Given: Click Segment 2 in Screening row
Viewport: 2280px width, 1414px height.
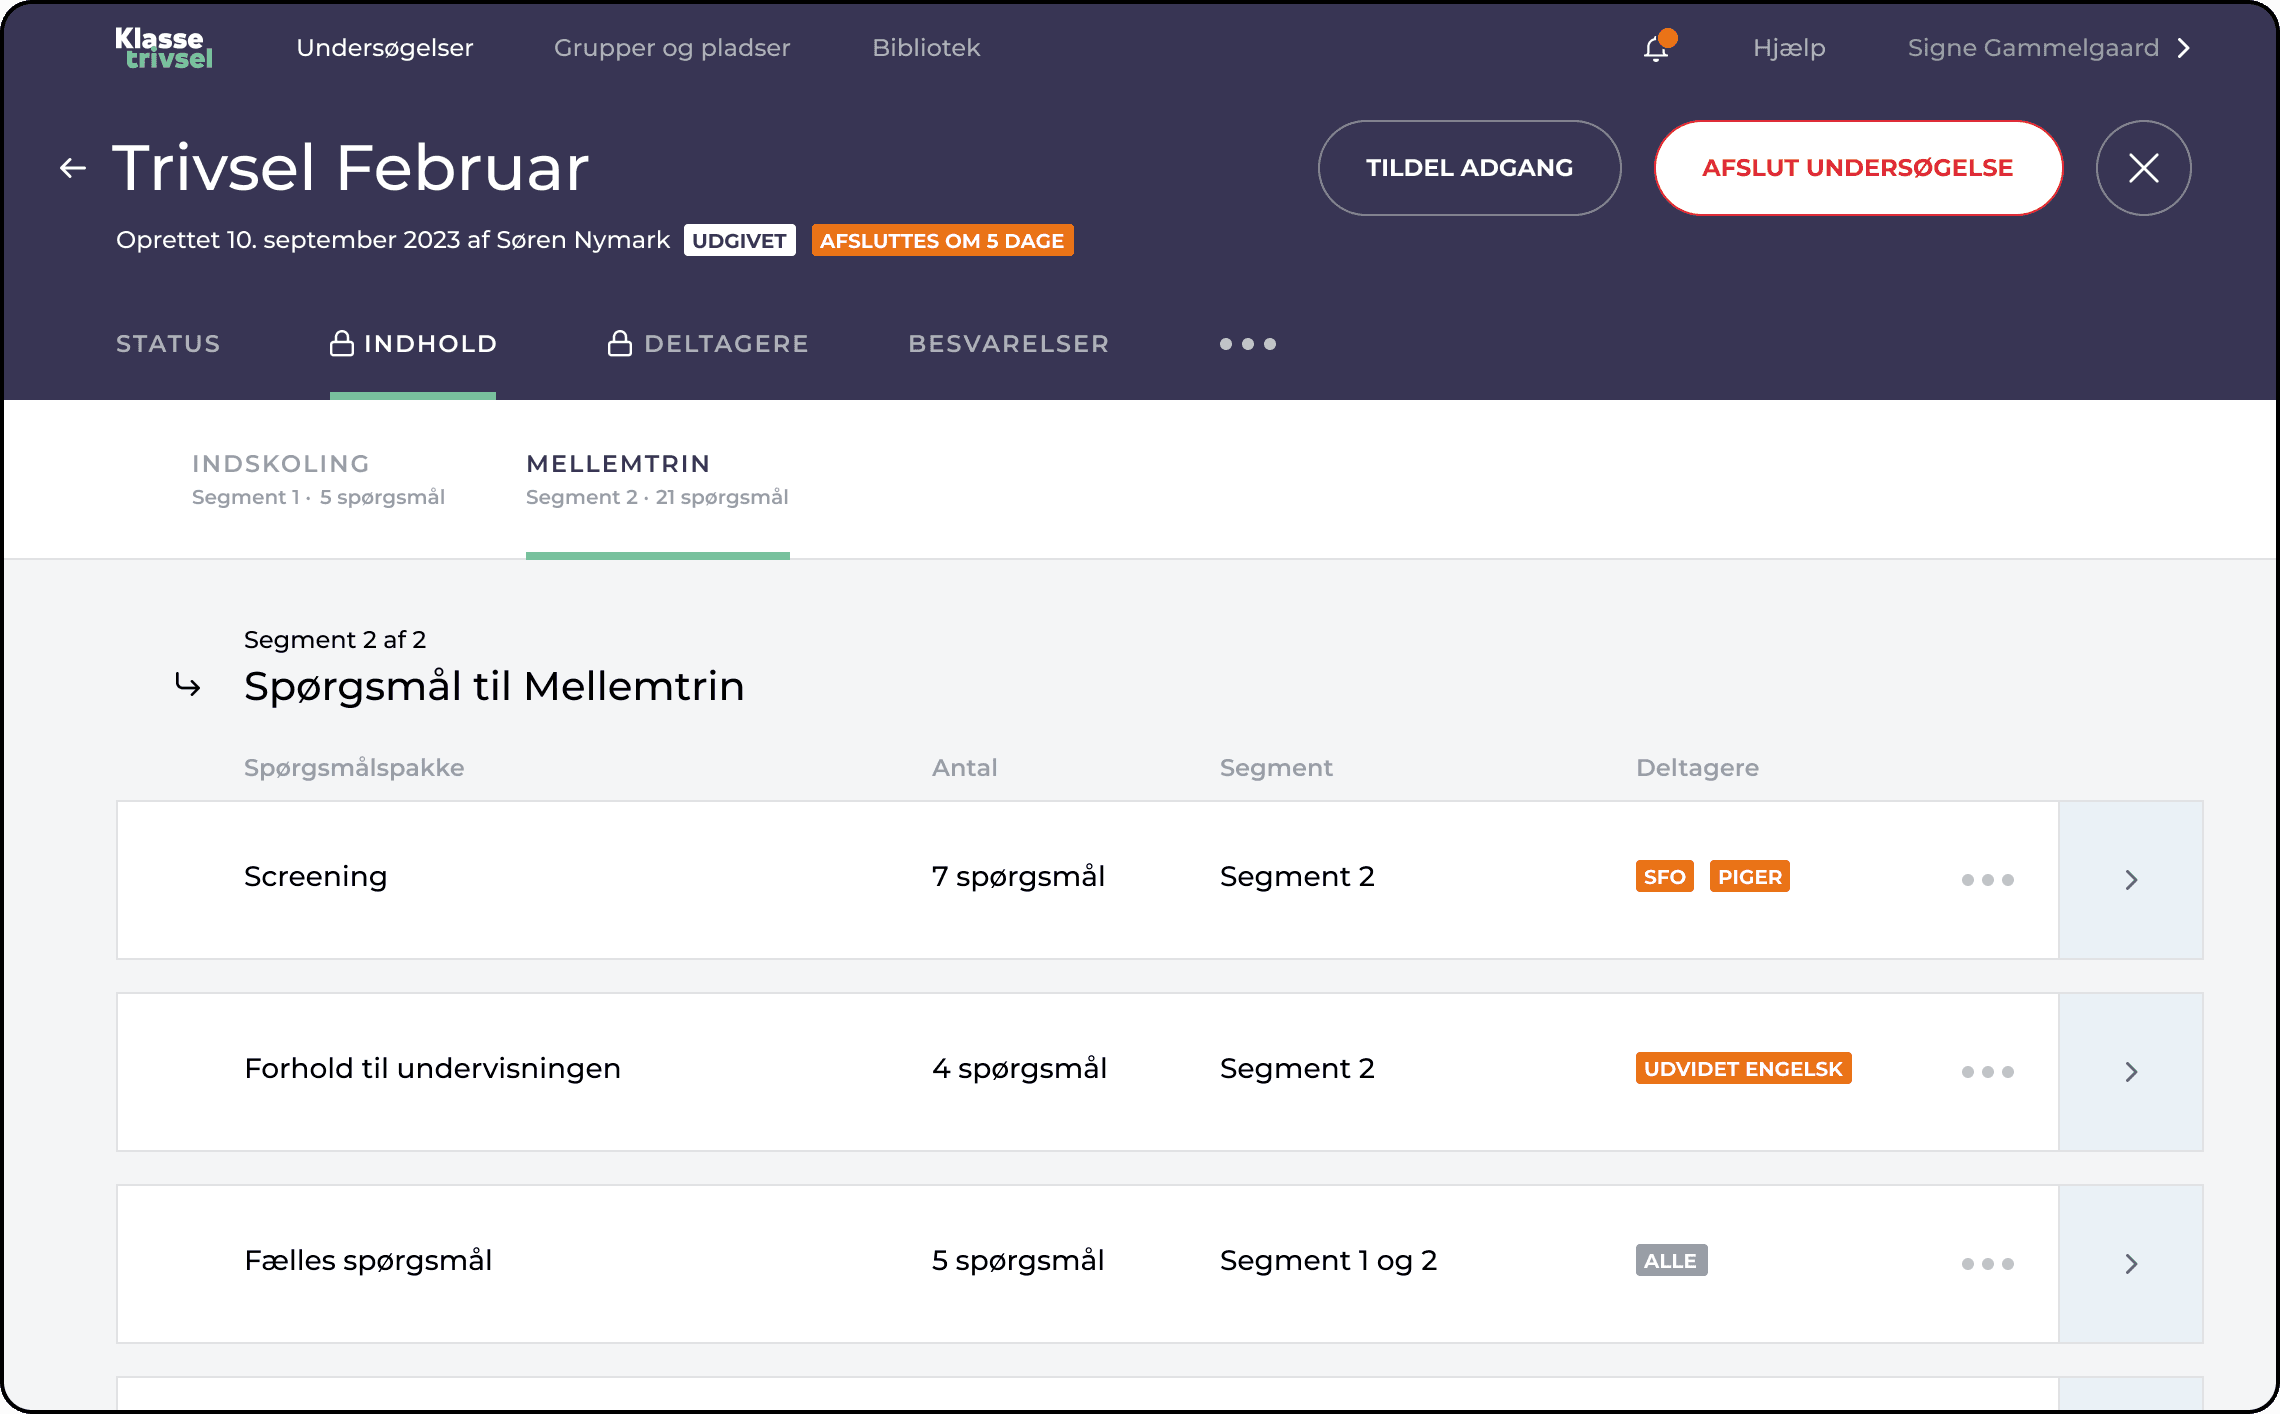Looking at the screenshot, I should tap(1297, 876).
